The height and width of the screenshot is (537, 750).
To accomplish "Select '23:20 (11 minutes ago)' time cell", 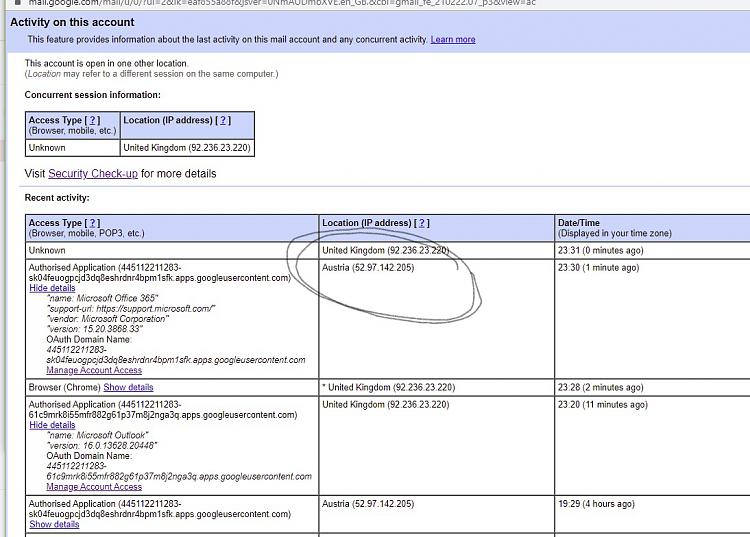I will pos(603,405).
